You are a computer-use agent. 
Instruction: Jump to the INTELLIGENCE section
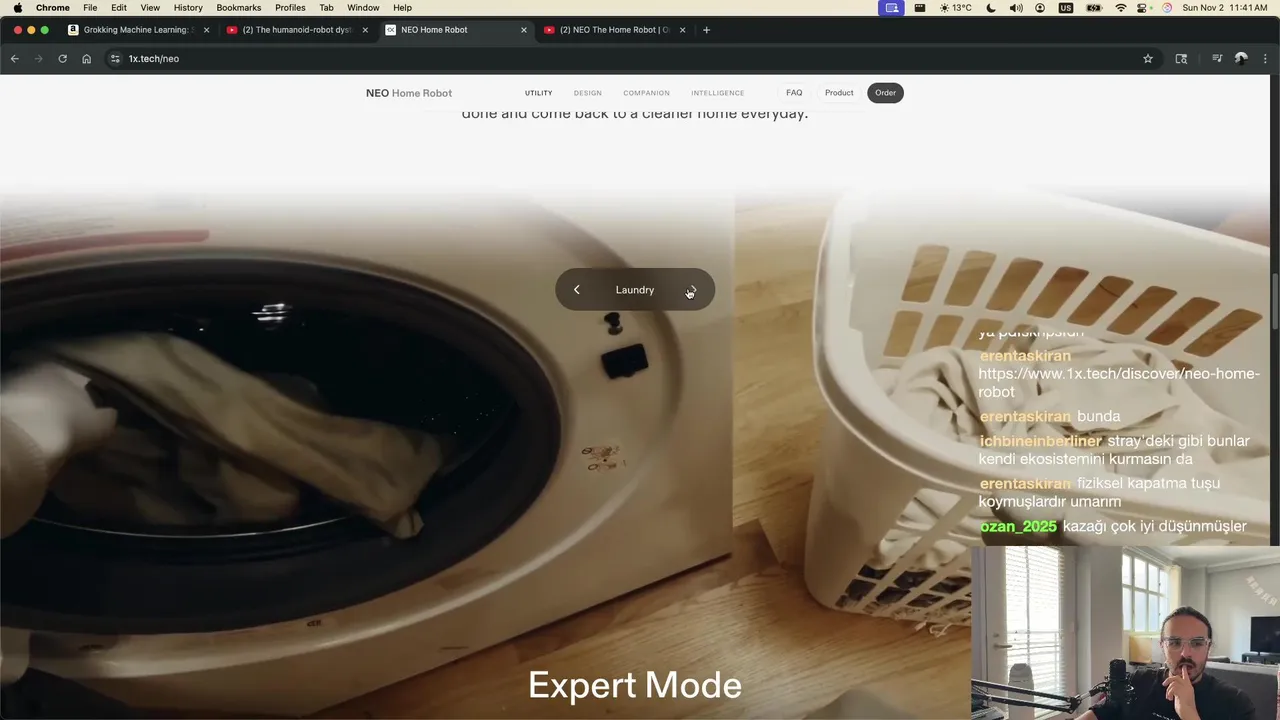pos(717,93)
